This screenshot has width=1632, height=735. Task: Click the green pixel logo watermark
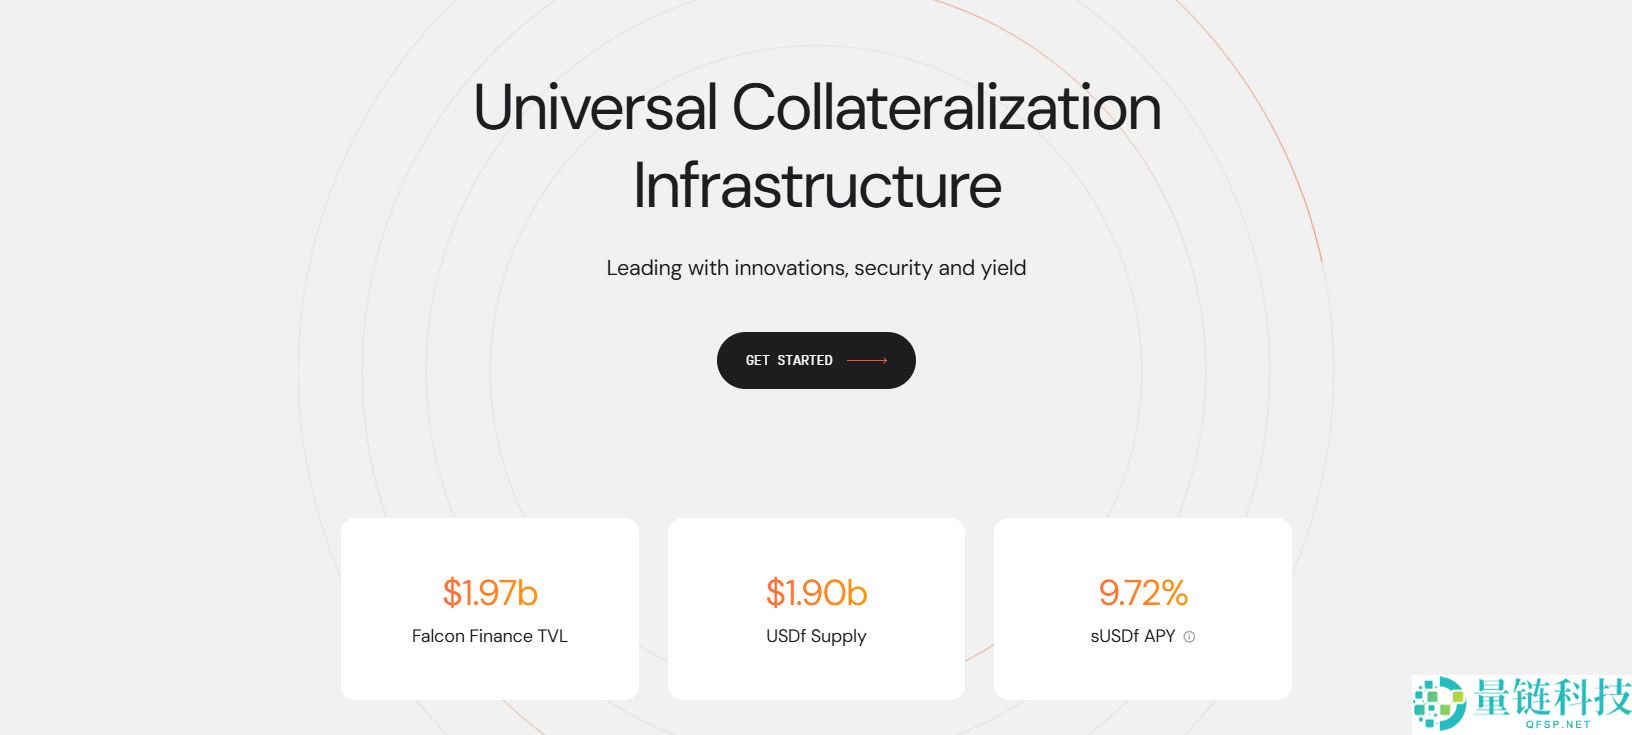click(1439, 703)
